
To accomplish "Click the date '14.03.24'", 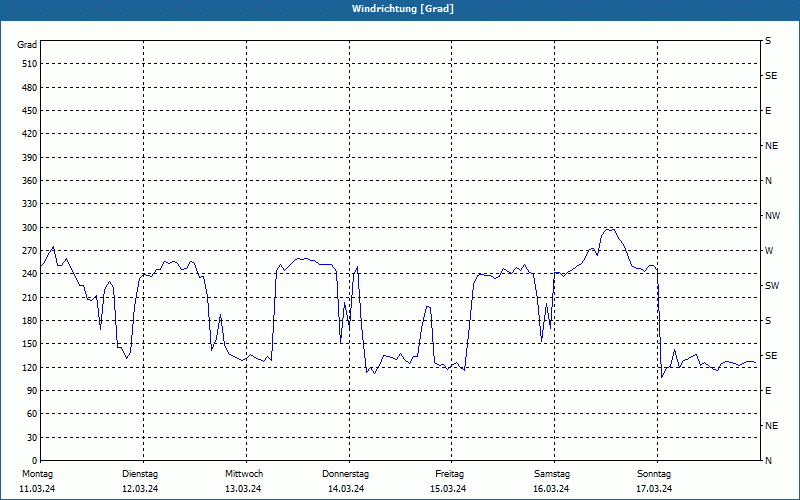I will click(x=346, y=489).
